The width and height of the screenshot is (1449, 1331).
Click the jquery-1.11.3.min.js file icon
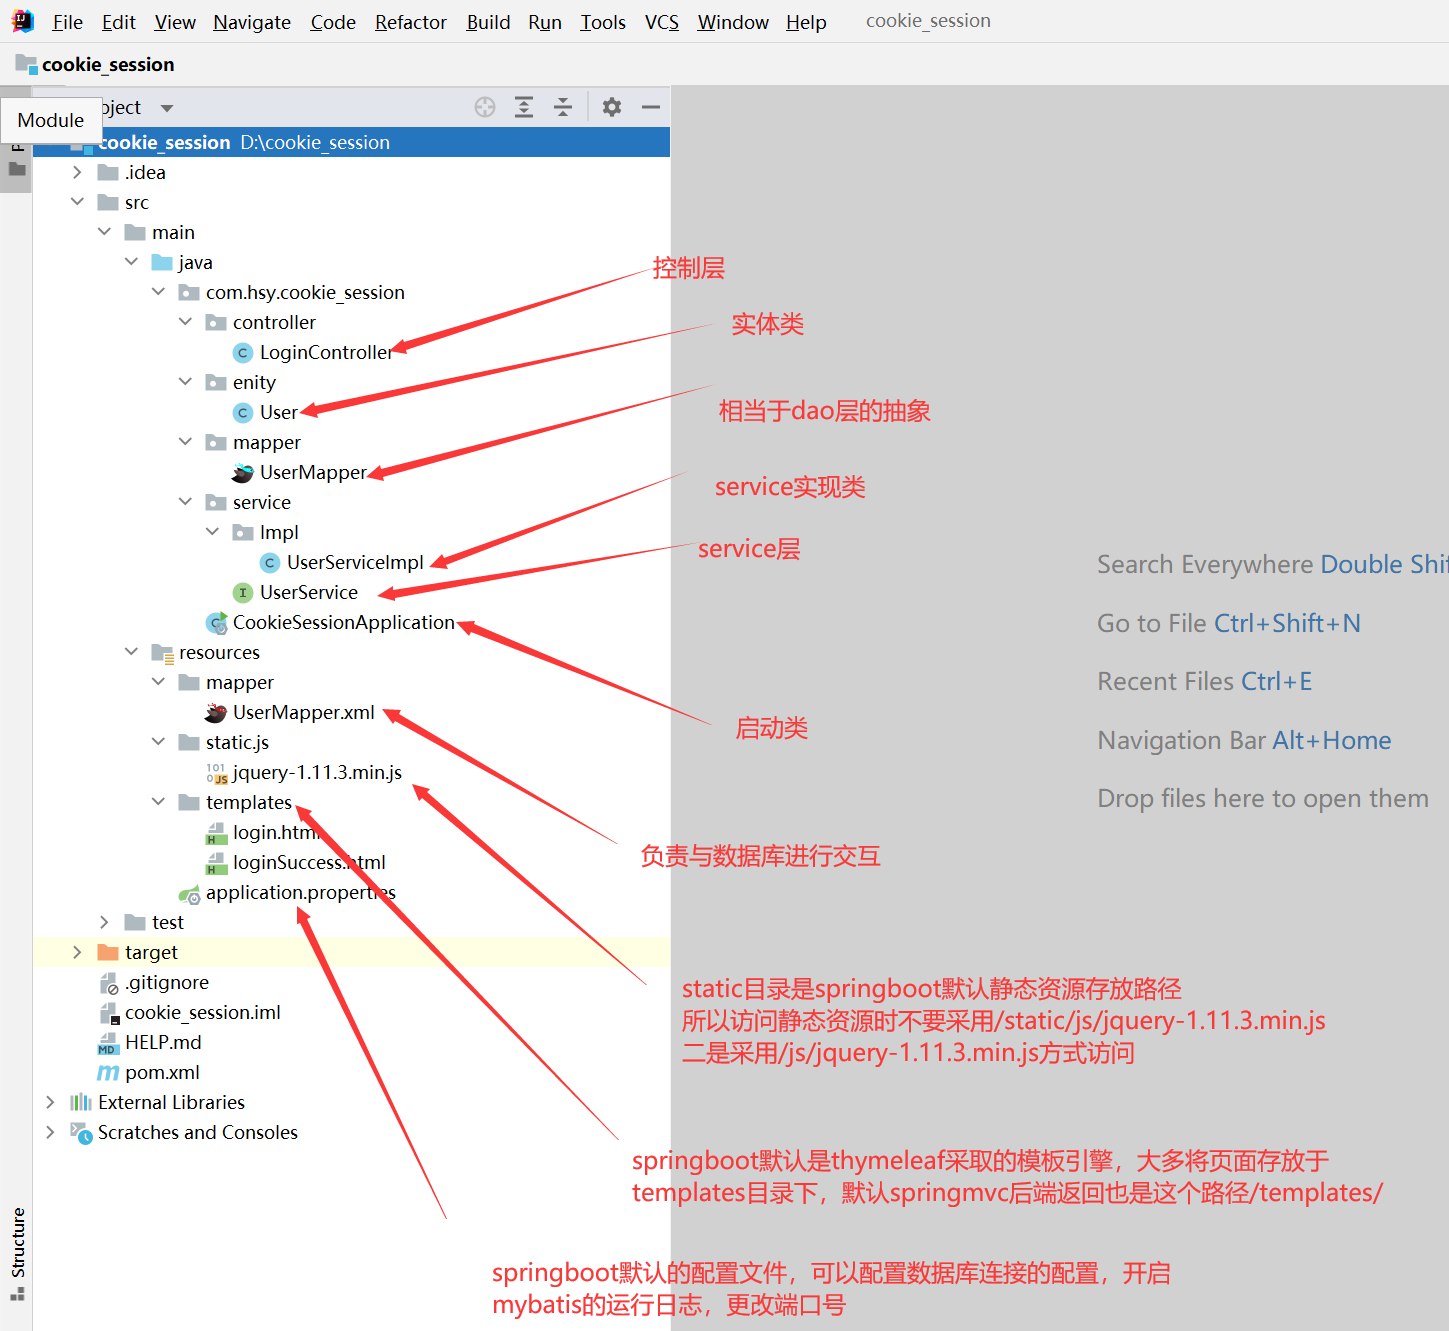[216, 773]
